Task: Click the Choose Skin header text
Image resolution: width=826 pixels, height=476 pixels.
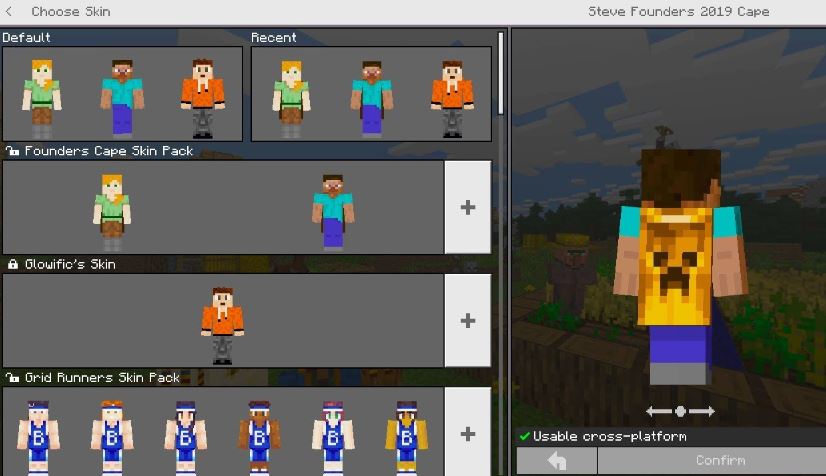Action: coord(71,12)
